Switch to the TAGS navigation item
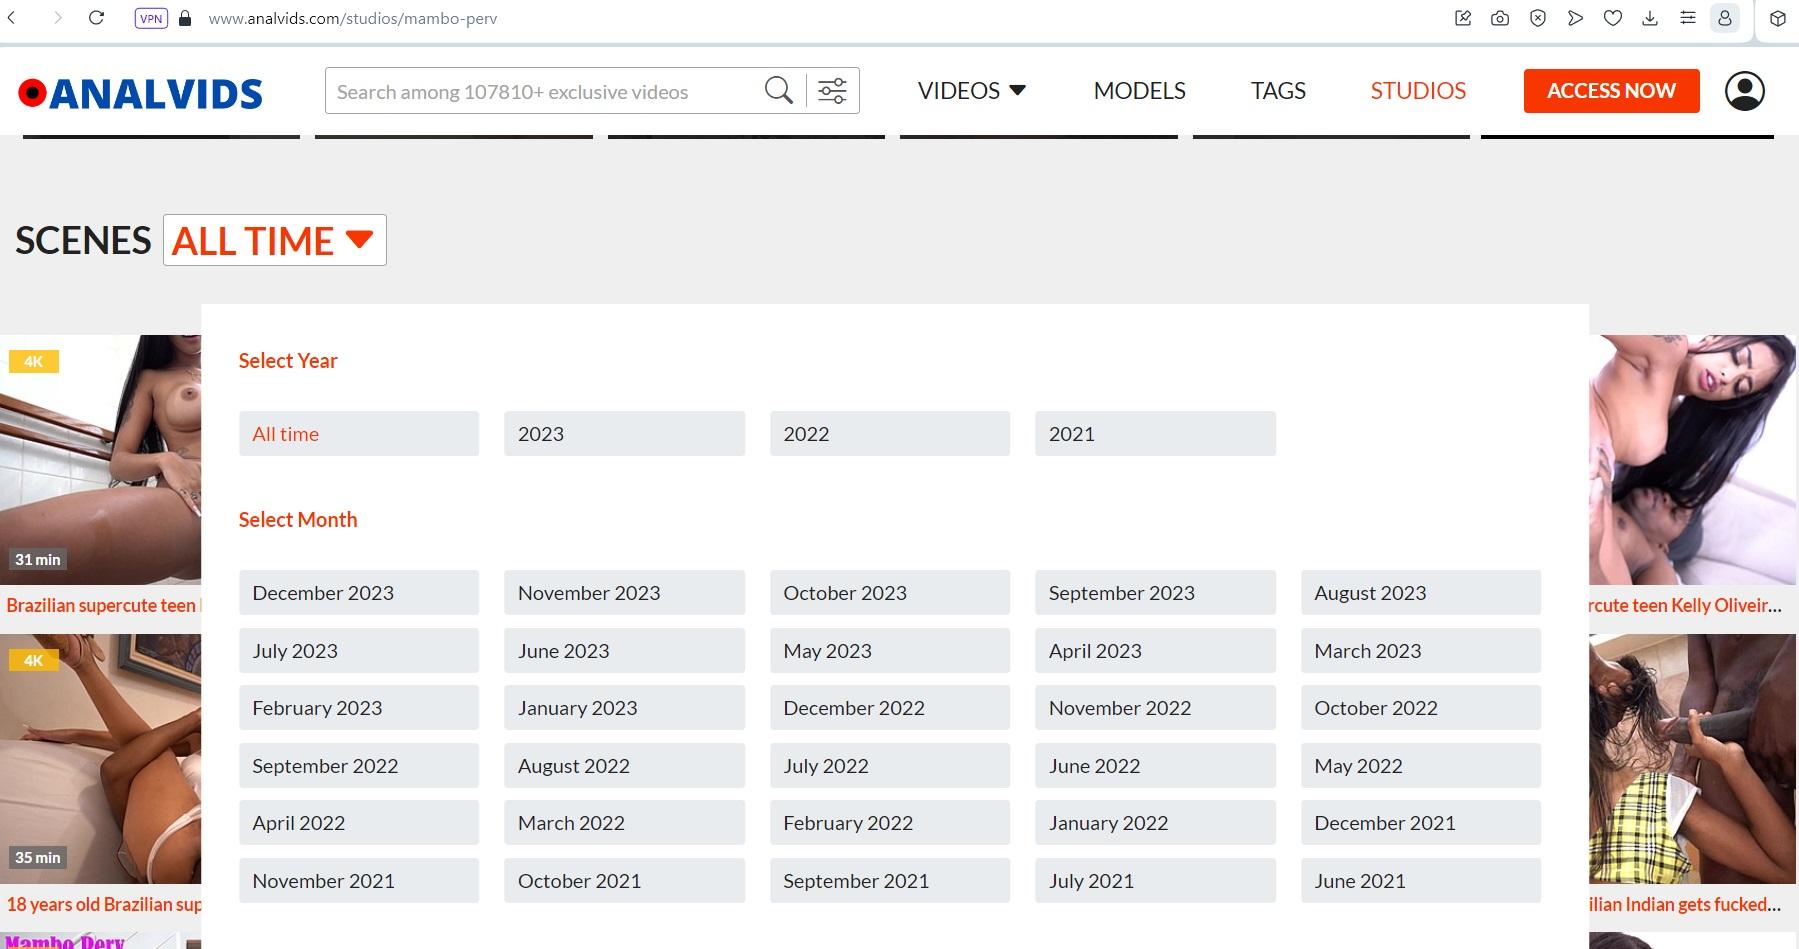 [x=1277, y=91]
